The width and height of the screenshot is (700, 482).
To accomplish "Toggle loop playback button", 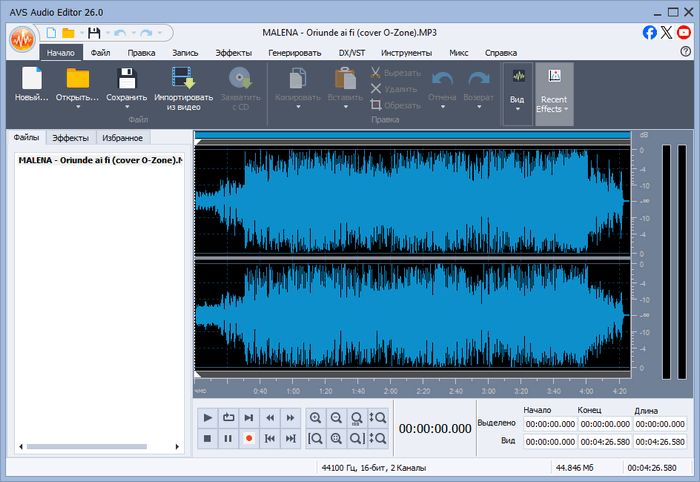I will 228,417.
